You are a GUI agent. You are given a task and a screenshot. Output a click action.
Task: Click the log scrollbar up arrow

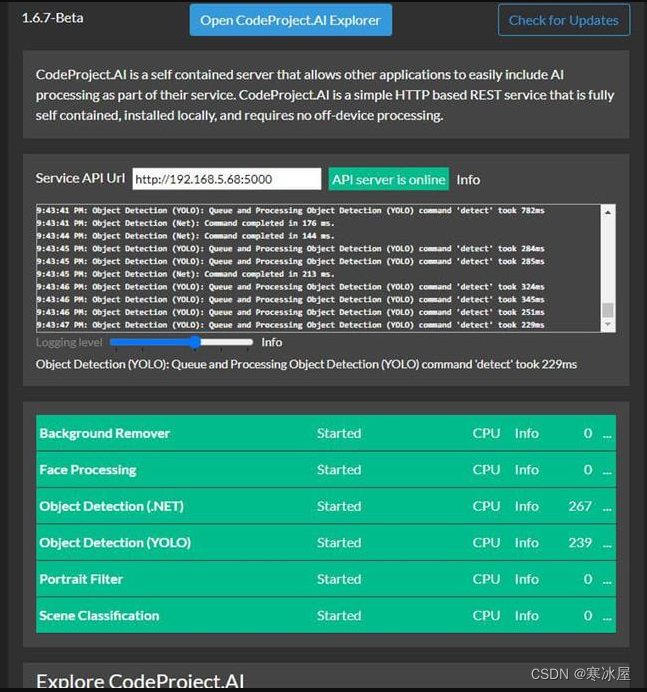click(608, 212)
